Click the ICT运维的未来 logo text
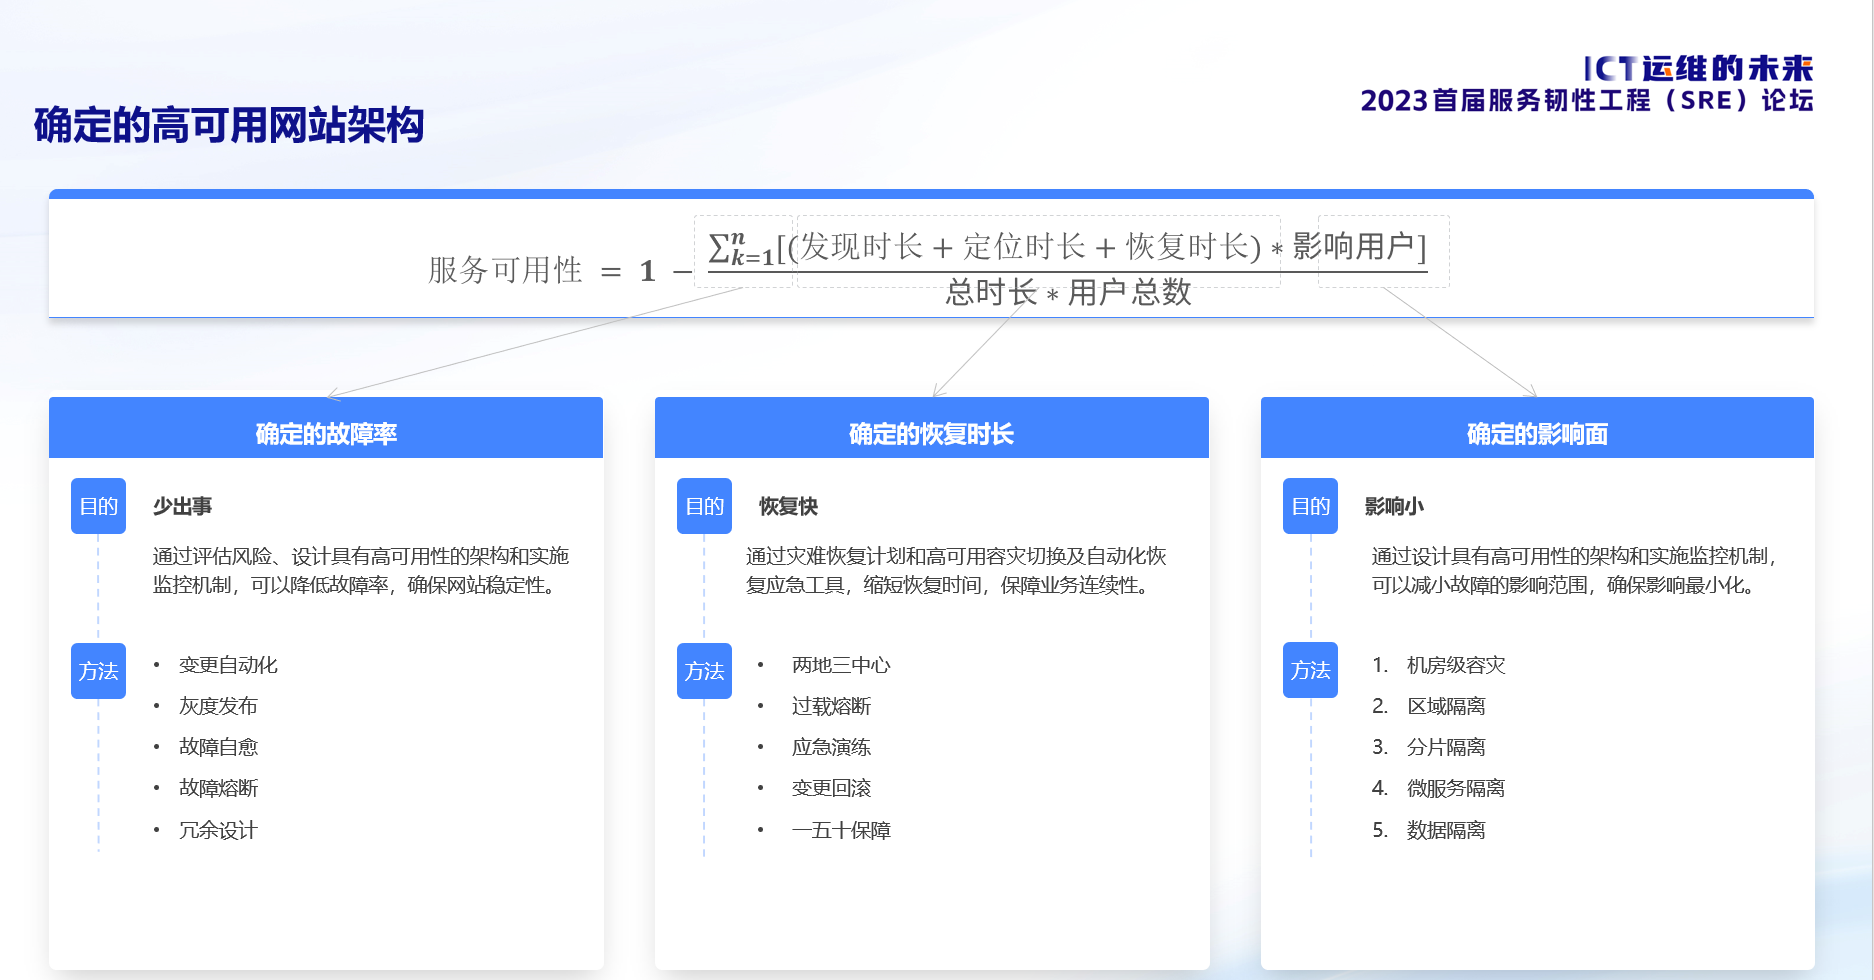Viewport: 1874px width, 980px height. (1698, 68)
